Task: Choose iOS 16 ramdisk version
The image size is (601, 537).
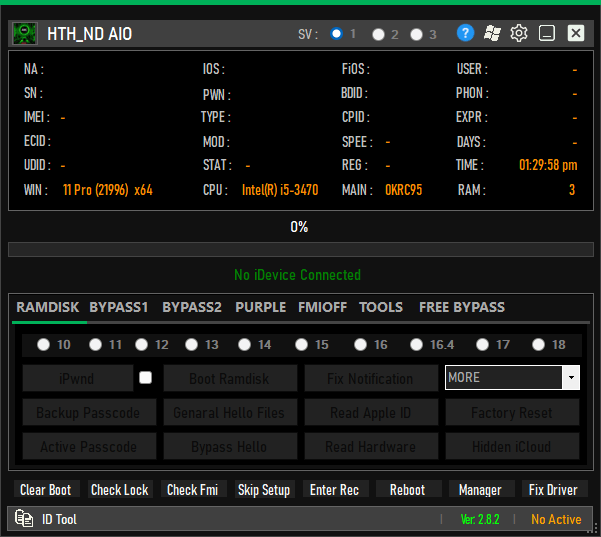Action: (360, 345)
